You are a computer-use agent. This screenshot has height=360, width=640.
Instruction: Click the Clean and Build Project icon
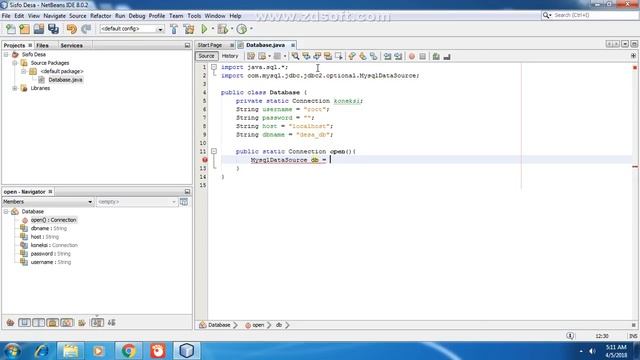[189, 29]
